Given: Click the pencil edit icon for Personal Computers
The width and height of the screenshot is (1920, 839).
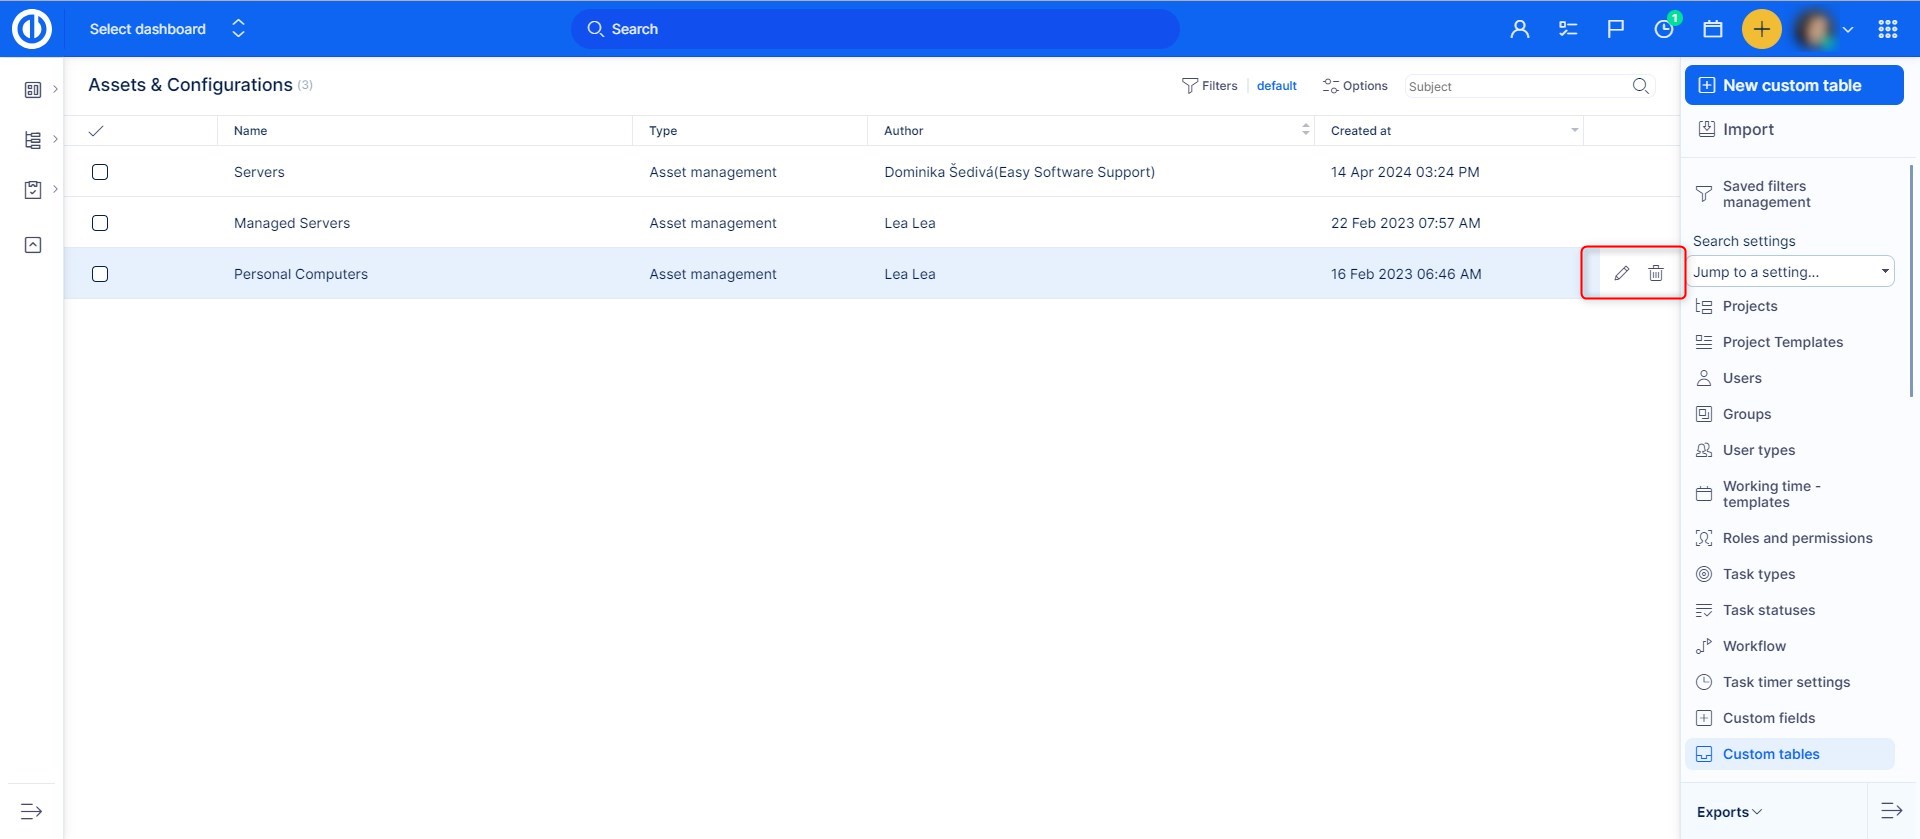Looking at the screenshot, I should [1621, 273].
